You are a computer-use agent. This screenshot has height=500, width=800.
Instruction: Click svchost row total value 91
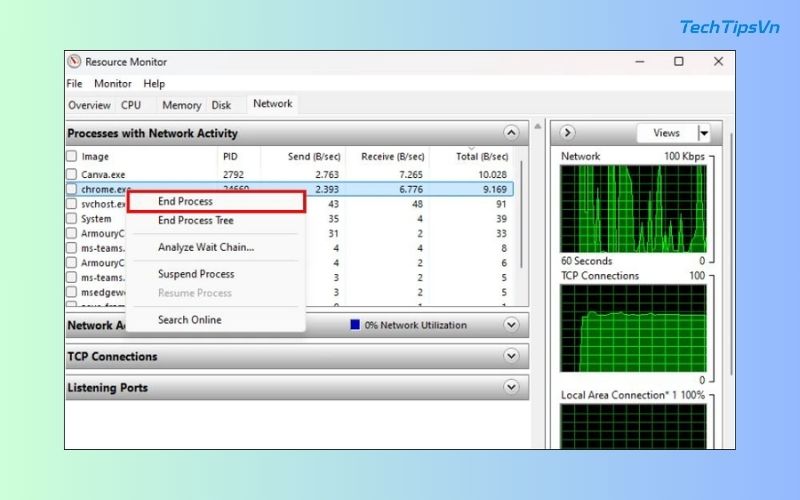[x=502, y=204]
